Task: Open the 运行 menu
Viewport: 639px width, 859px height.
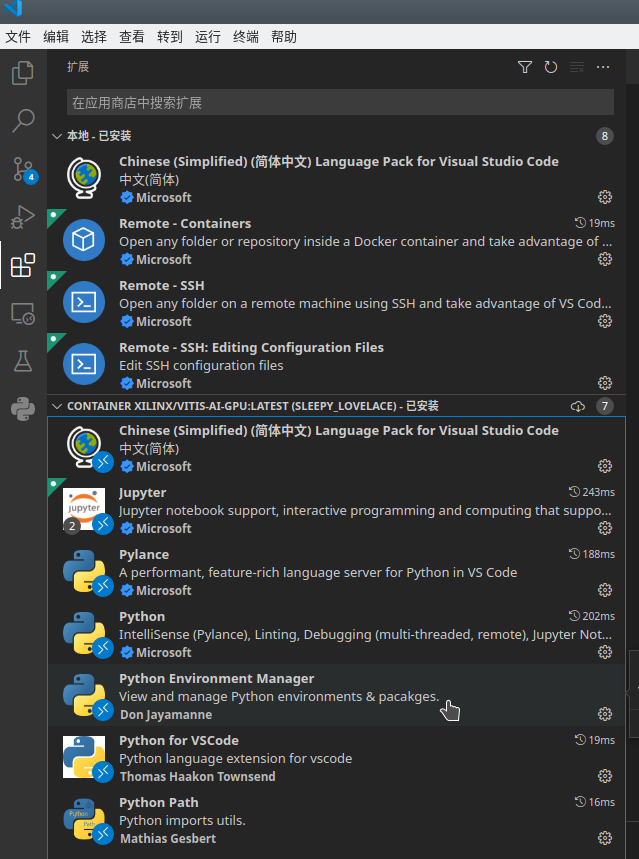Action: click(208, 37)
